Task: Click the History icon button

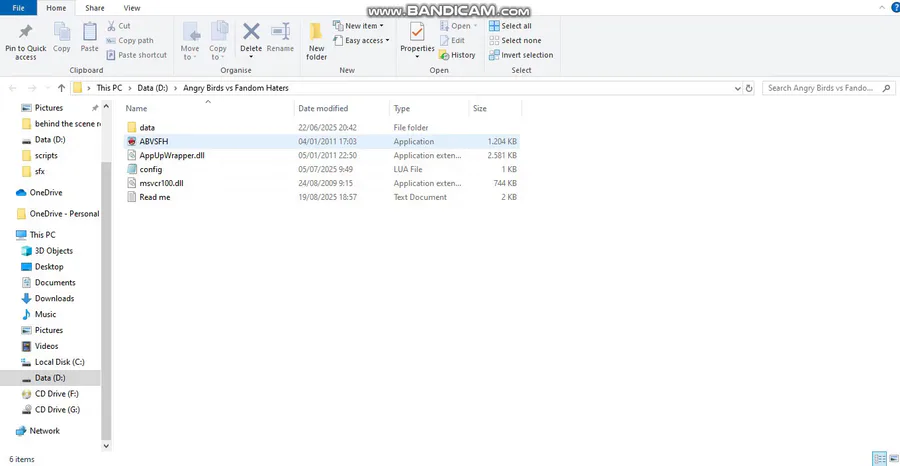Action: tap(457, 55)
